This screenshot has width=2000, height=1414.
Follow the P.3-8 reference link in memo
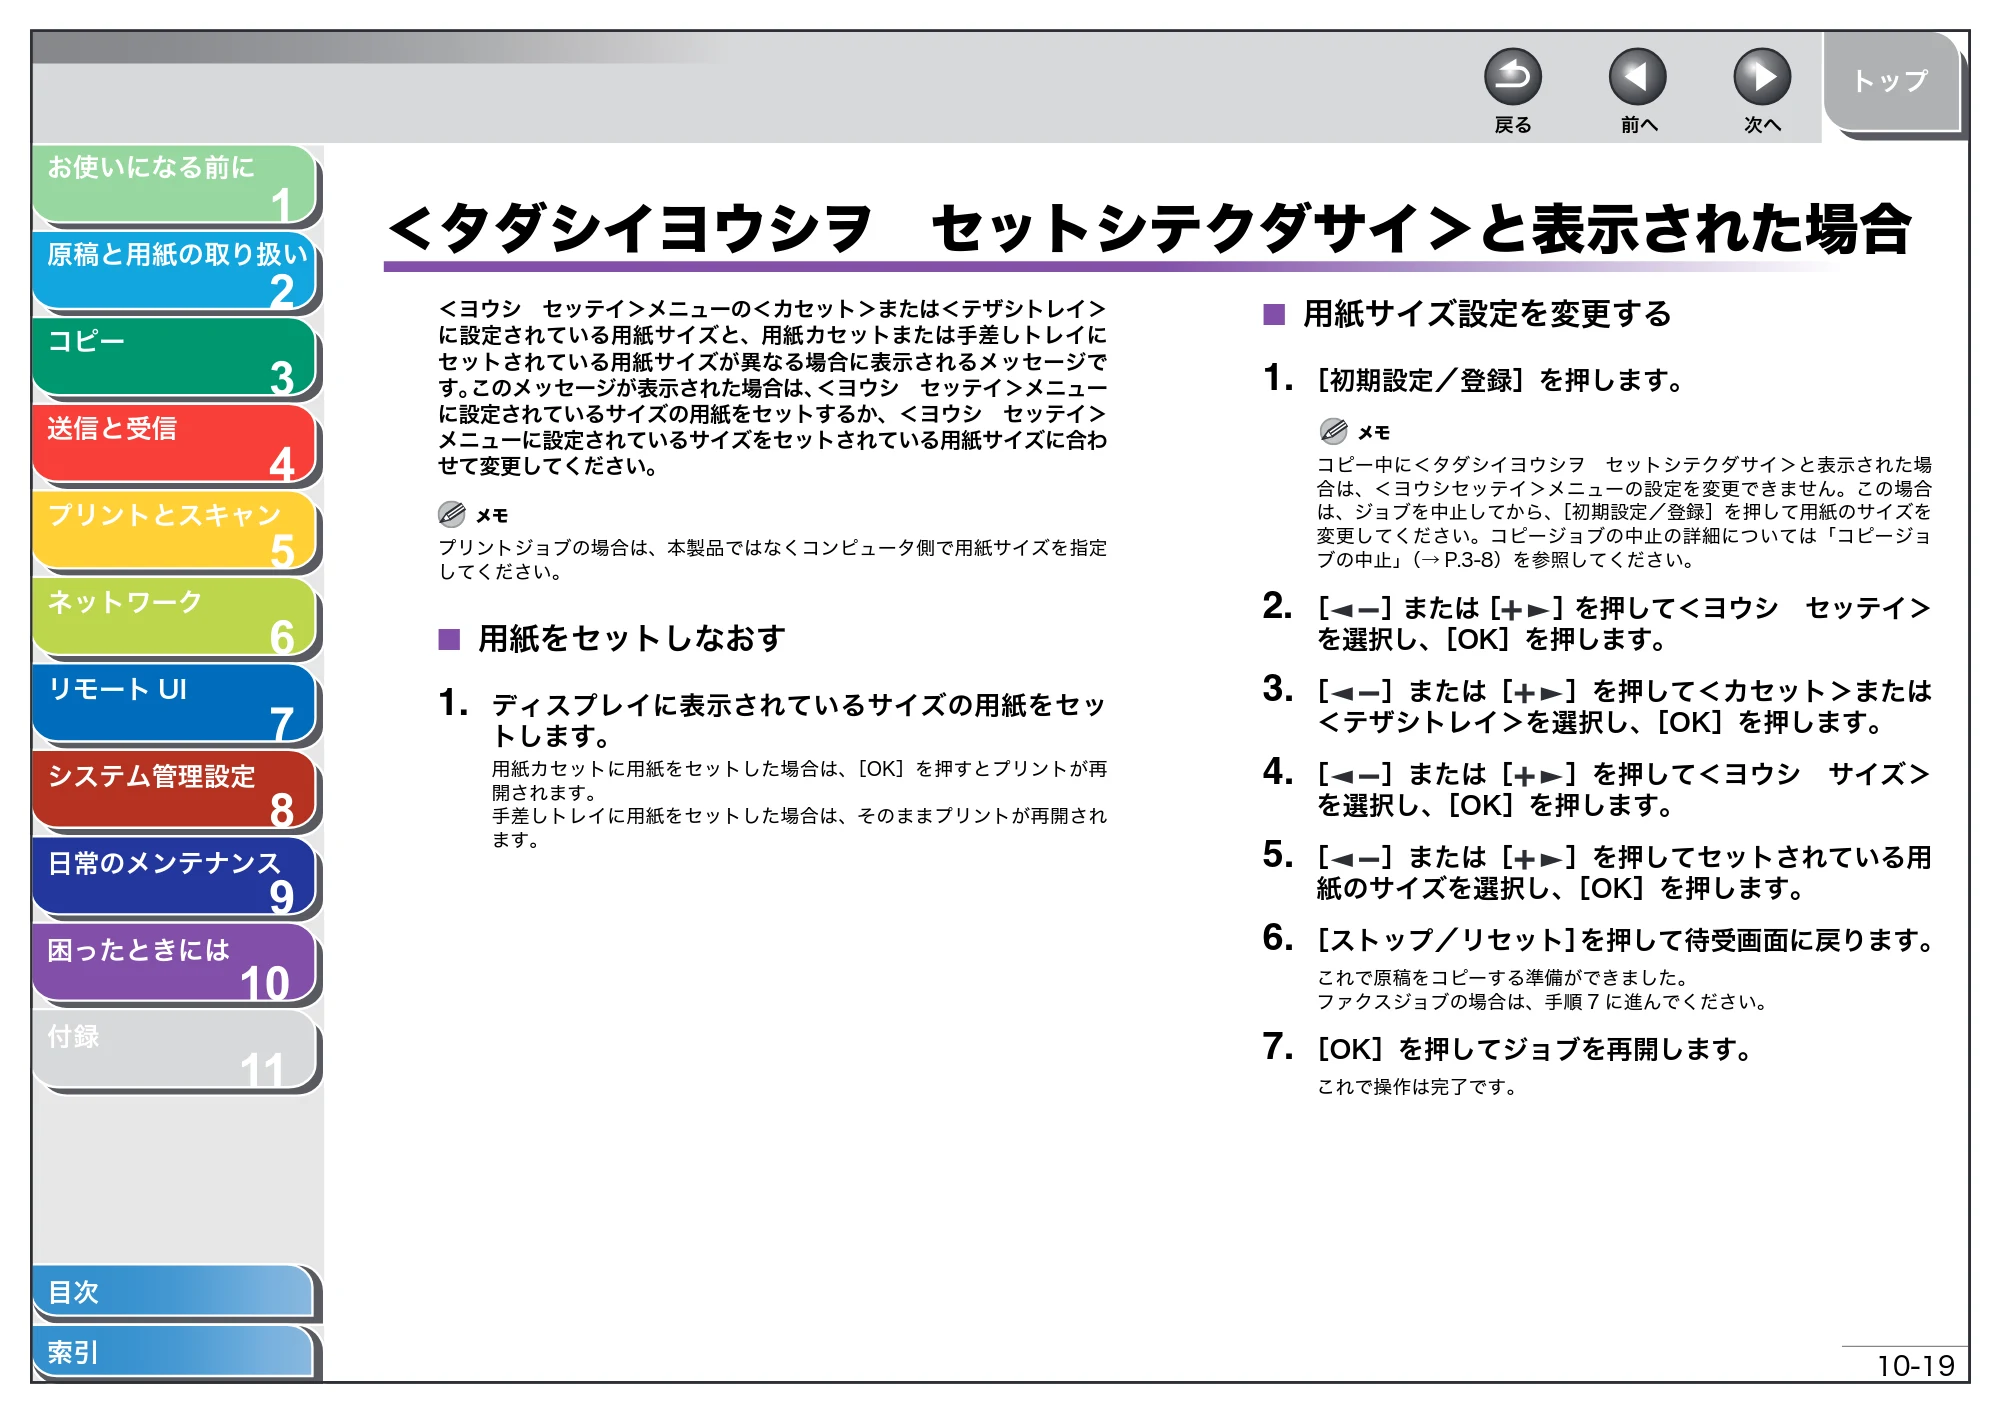[1471, 560]
